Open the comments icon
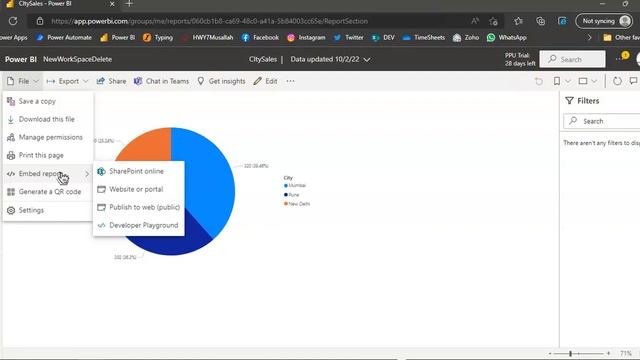 point(633,81)
